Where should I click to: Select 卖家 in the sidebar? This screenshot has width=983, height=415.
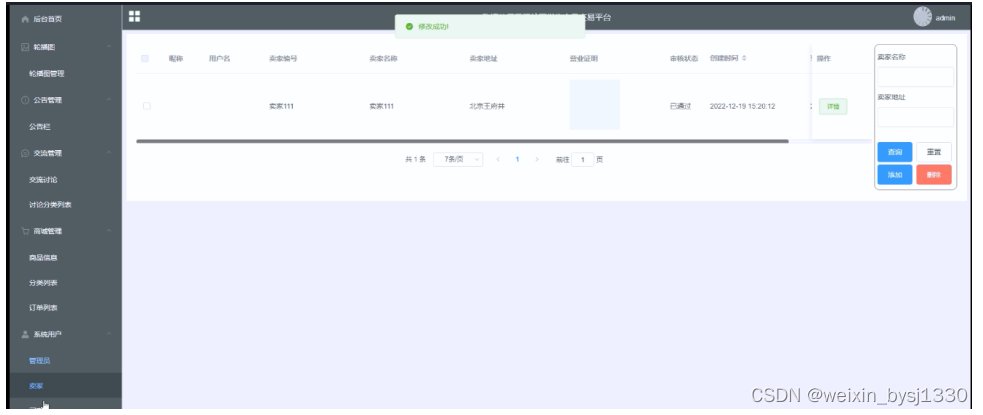pyautogui.click(x=36, y=386)
